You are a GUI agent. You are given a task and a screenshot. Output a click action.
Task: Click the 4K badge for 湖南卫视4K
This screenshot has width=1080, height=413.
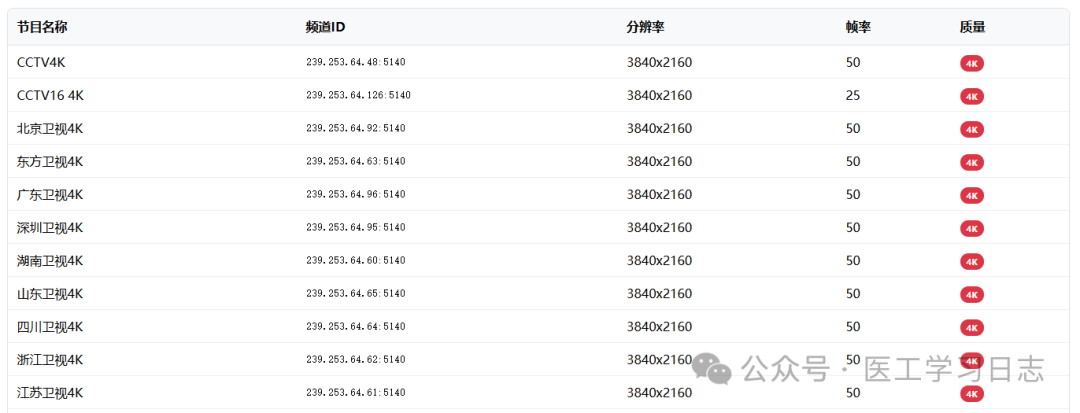(971, 261)
